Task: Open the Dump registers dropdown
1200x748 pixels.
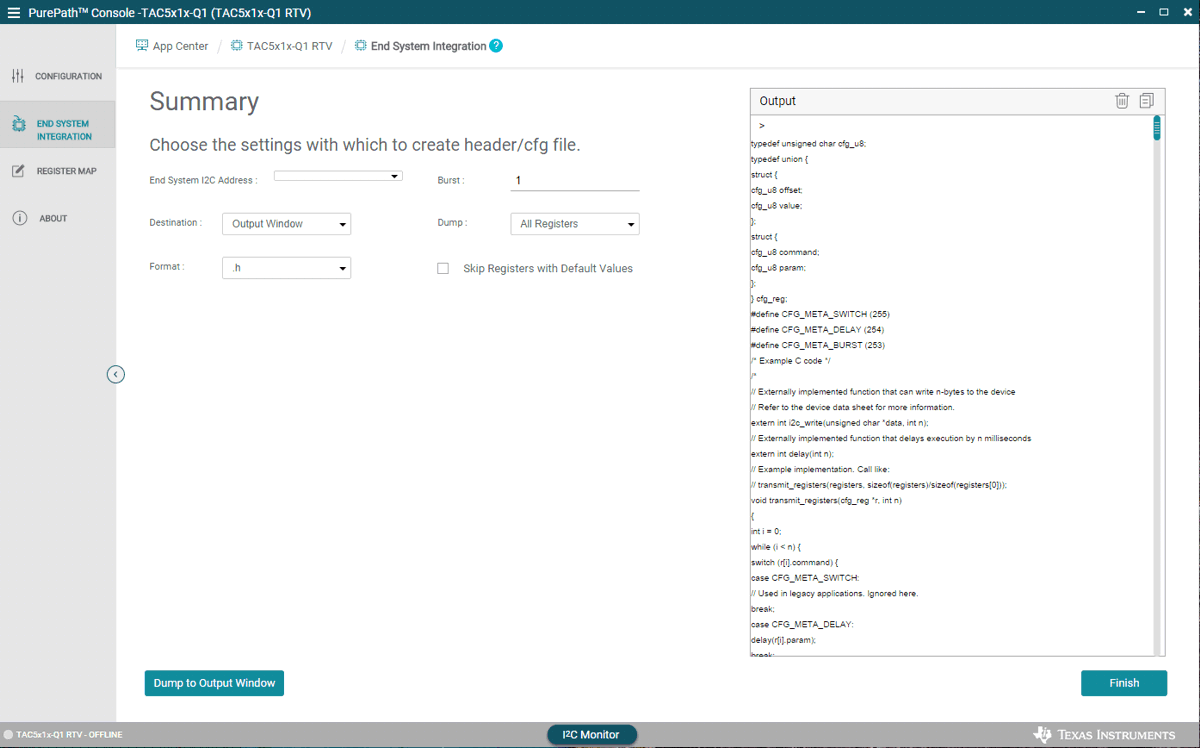Action: (575, 224)
